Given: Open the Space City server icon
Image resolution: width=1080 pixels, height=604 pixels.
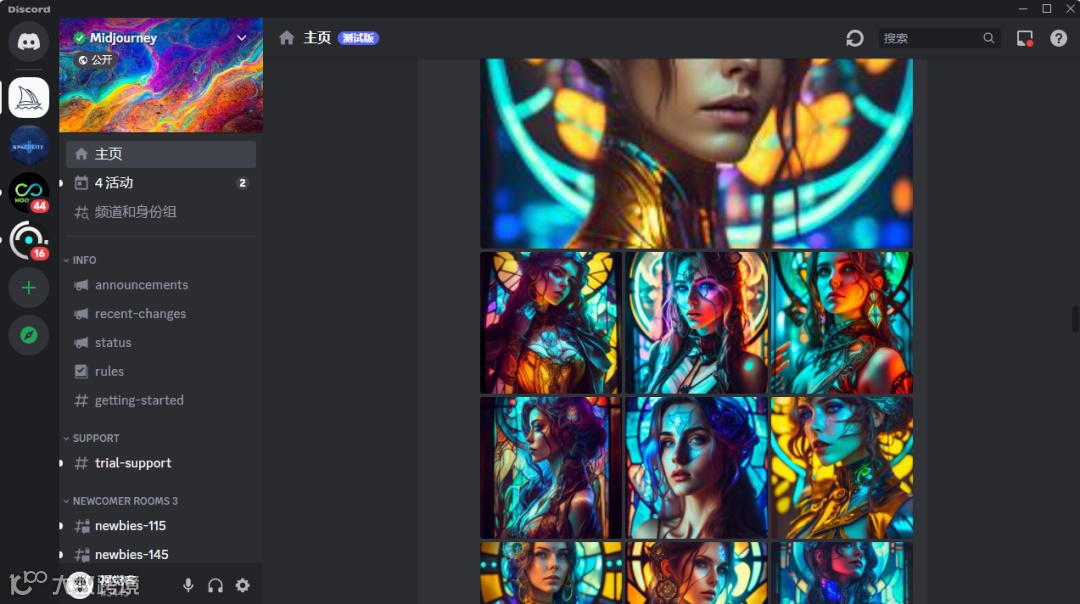Looking at the screenshot, I should [x=28, y=145].
